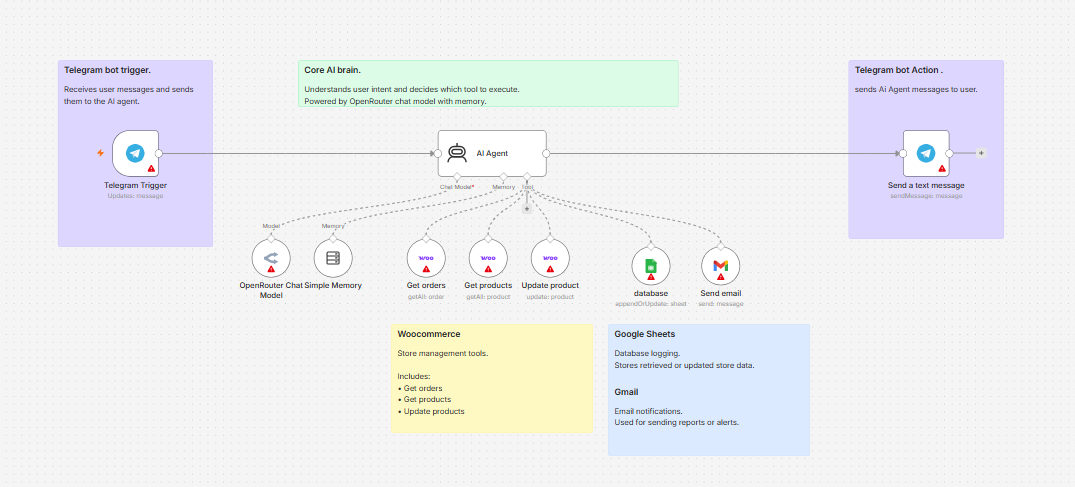Click warning triangle on Send a text message node
Image resolution: width=1075 pixels, height=487 pixels.
click(x=942, y=169)
